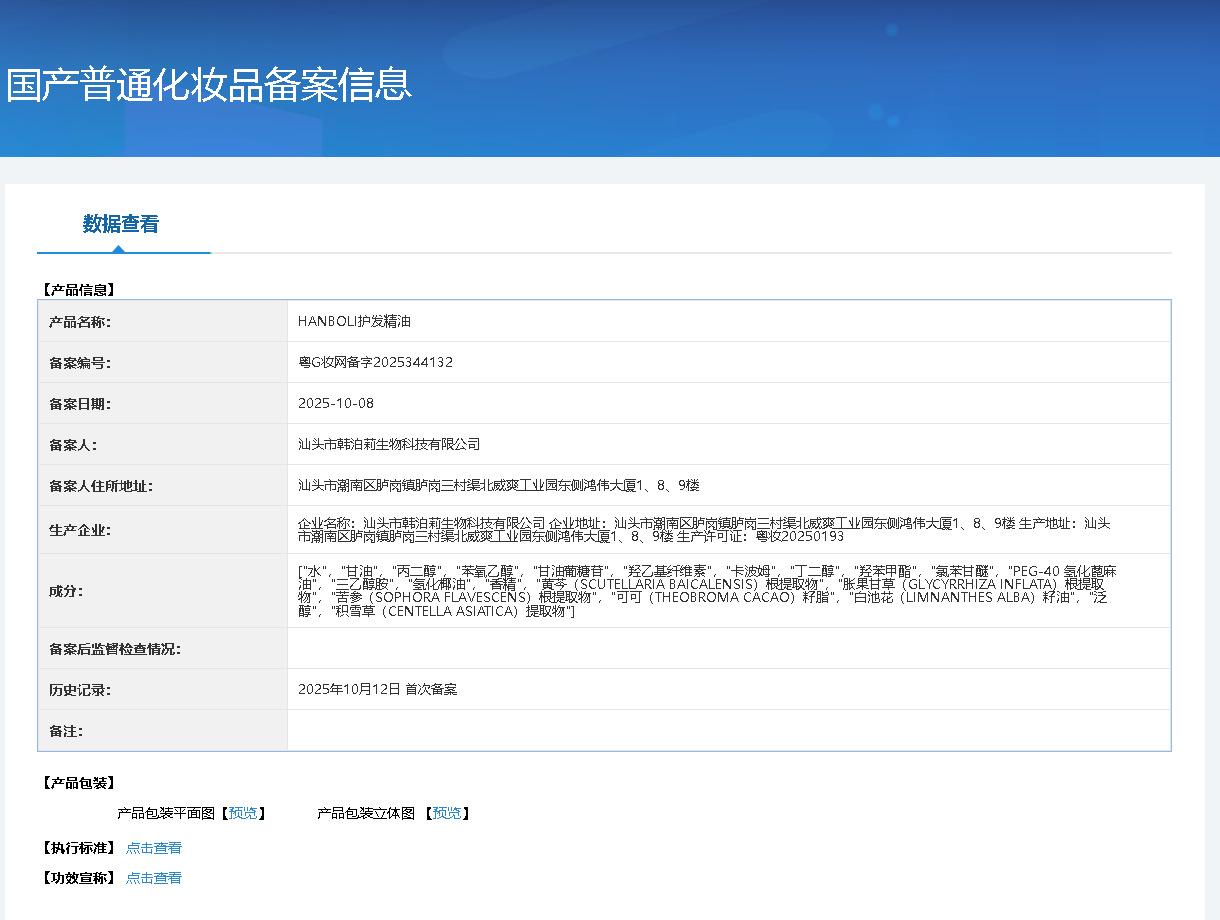1220x920 pixels.
Task: Click the 产品名称 row label
Action: pos(80,322)
